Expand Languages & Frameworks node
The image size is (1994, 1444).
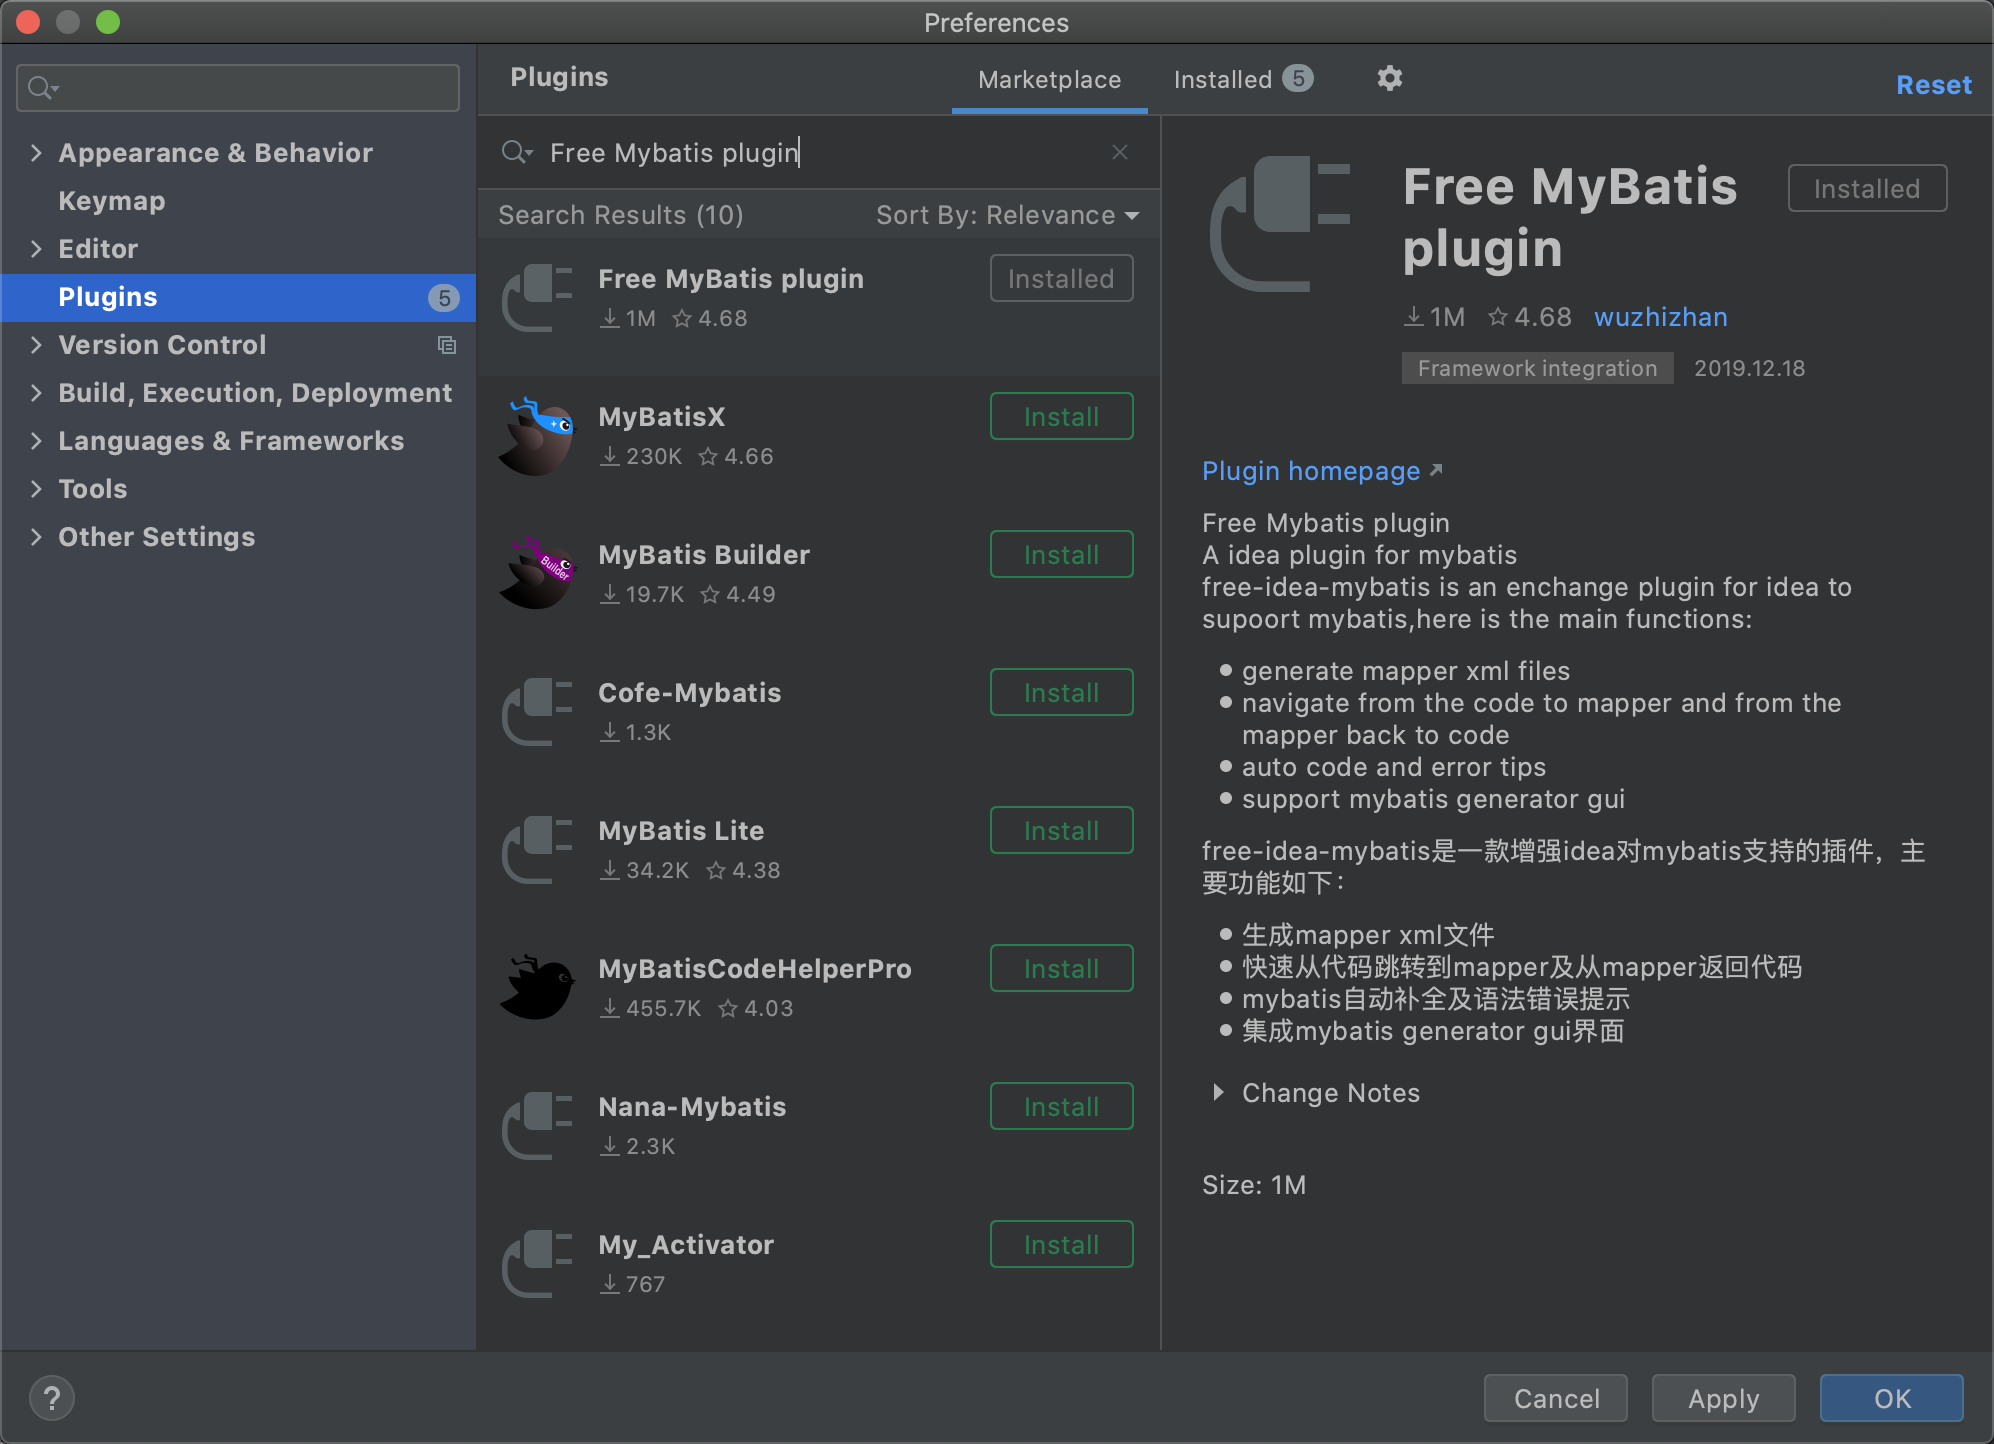click(x=36, y=441)
